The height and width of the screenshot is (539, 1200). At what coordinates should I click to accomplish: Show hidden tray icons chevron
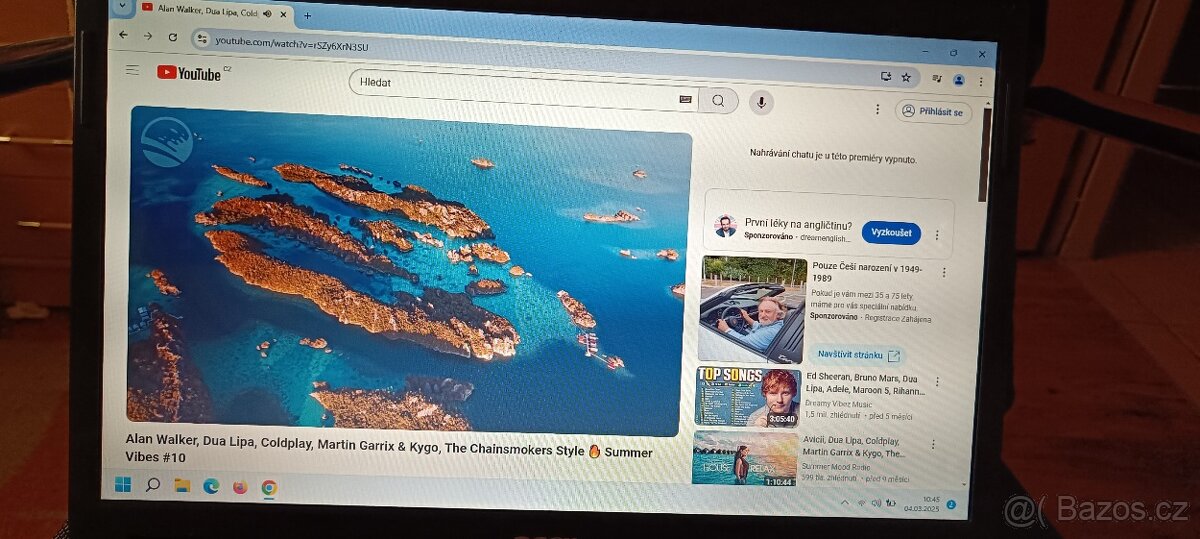844,502
